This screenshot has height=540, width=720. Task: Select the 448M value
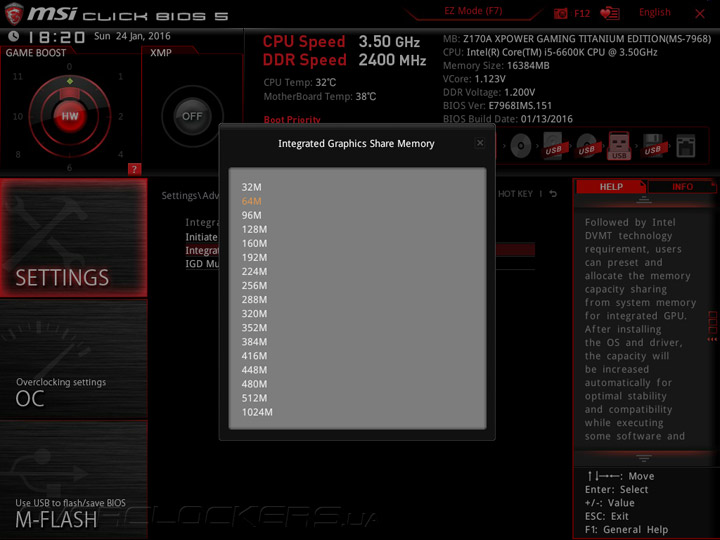click(x=254, y=370)
